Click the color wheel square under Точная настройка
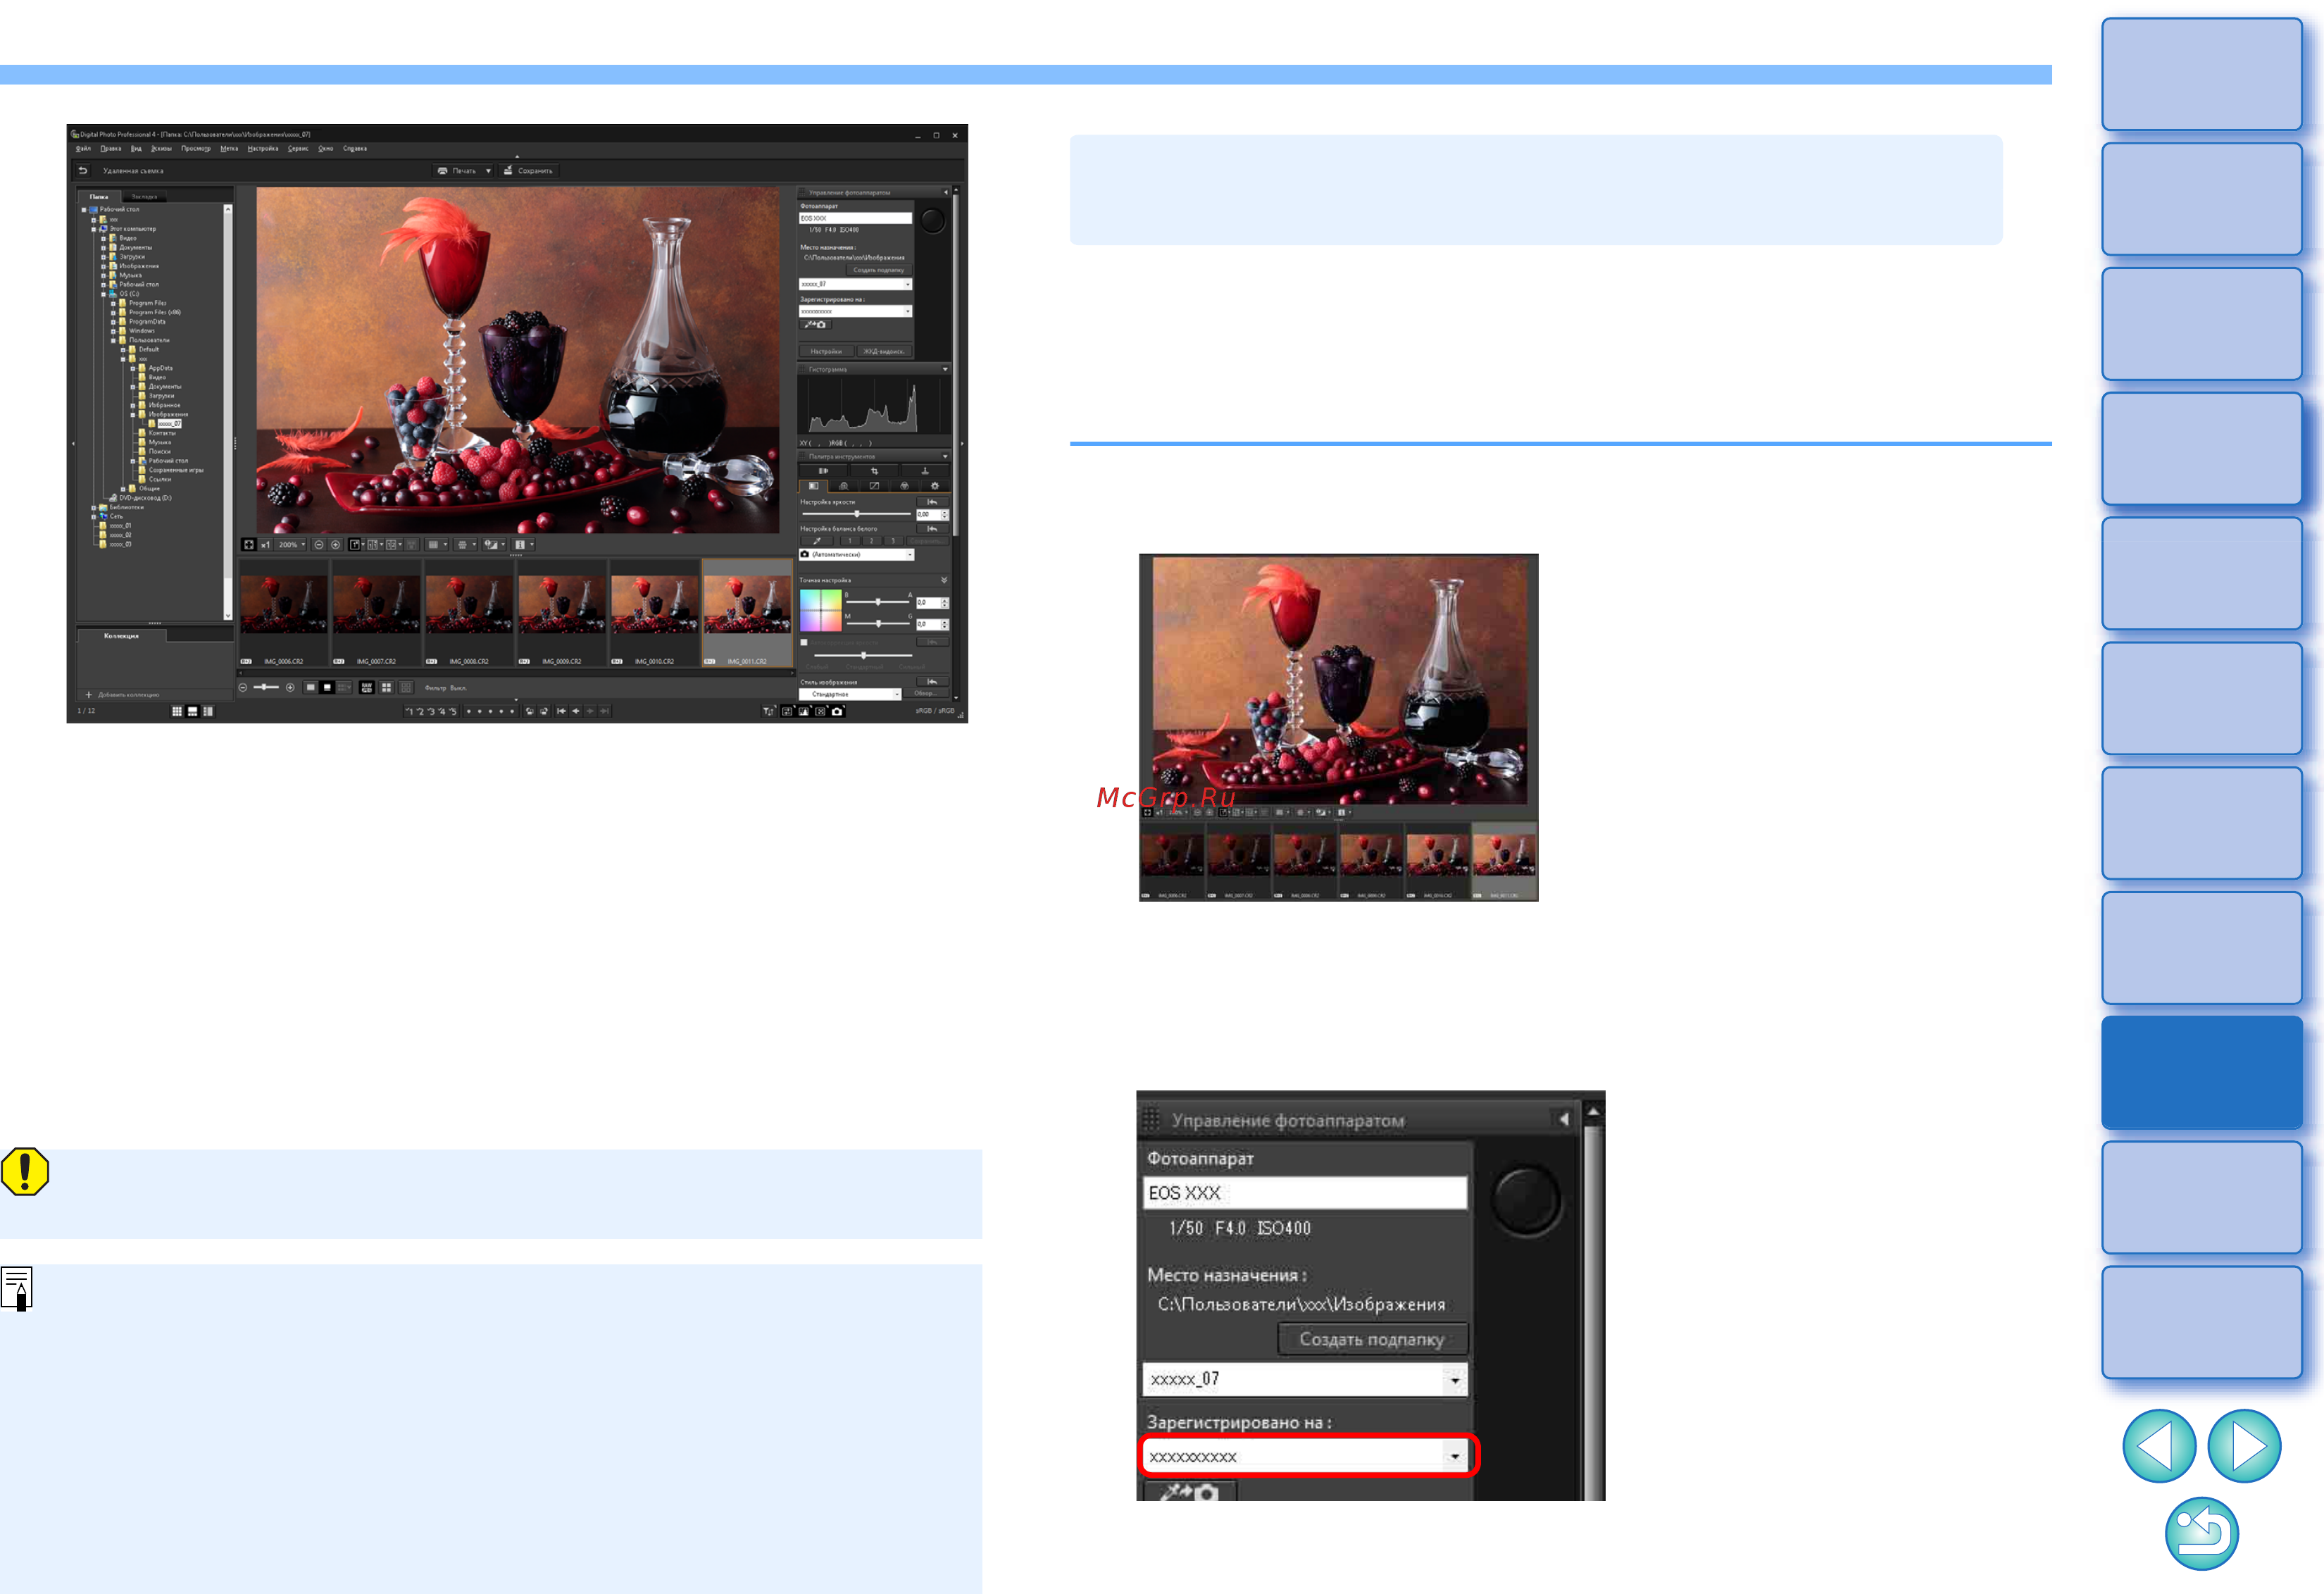The image size is (2324, 1594). click(x=821, y=611)
